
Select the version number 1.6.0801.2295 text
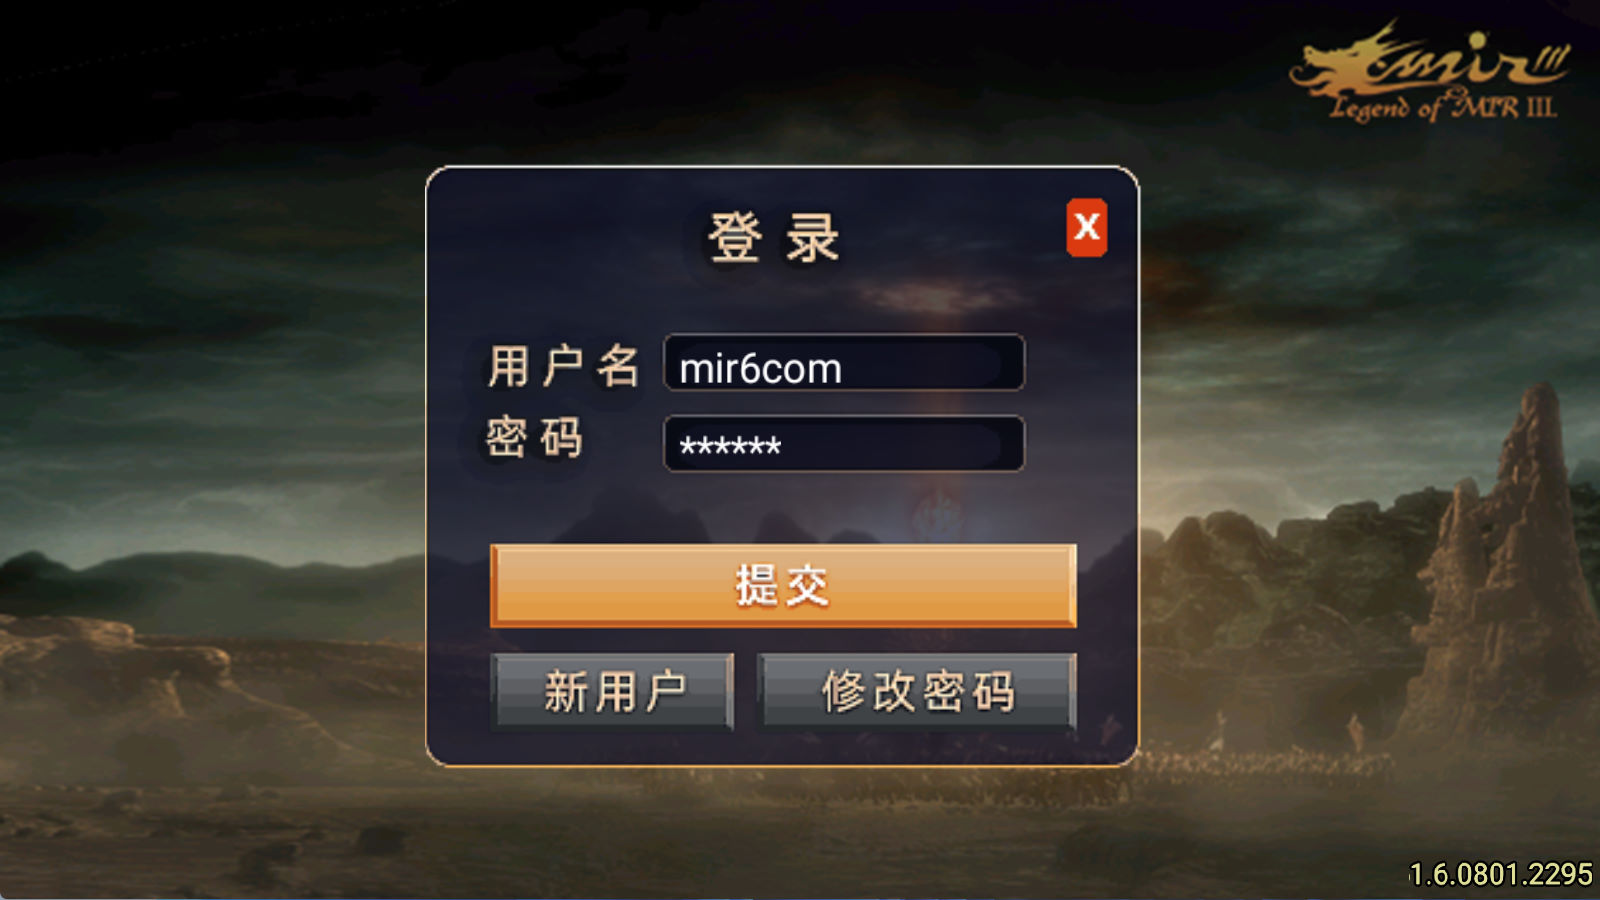coord(1500,874)
